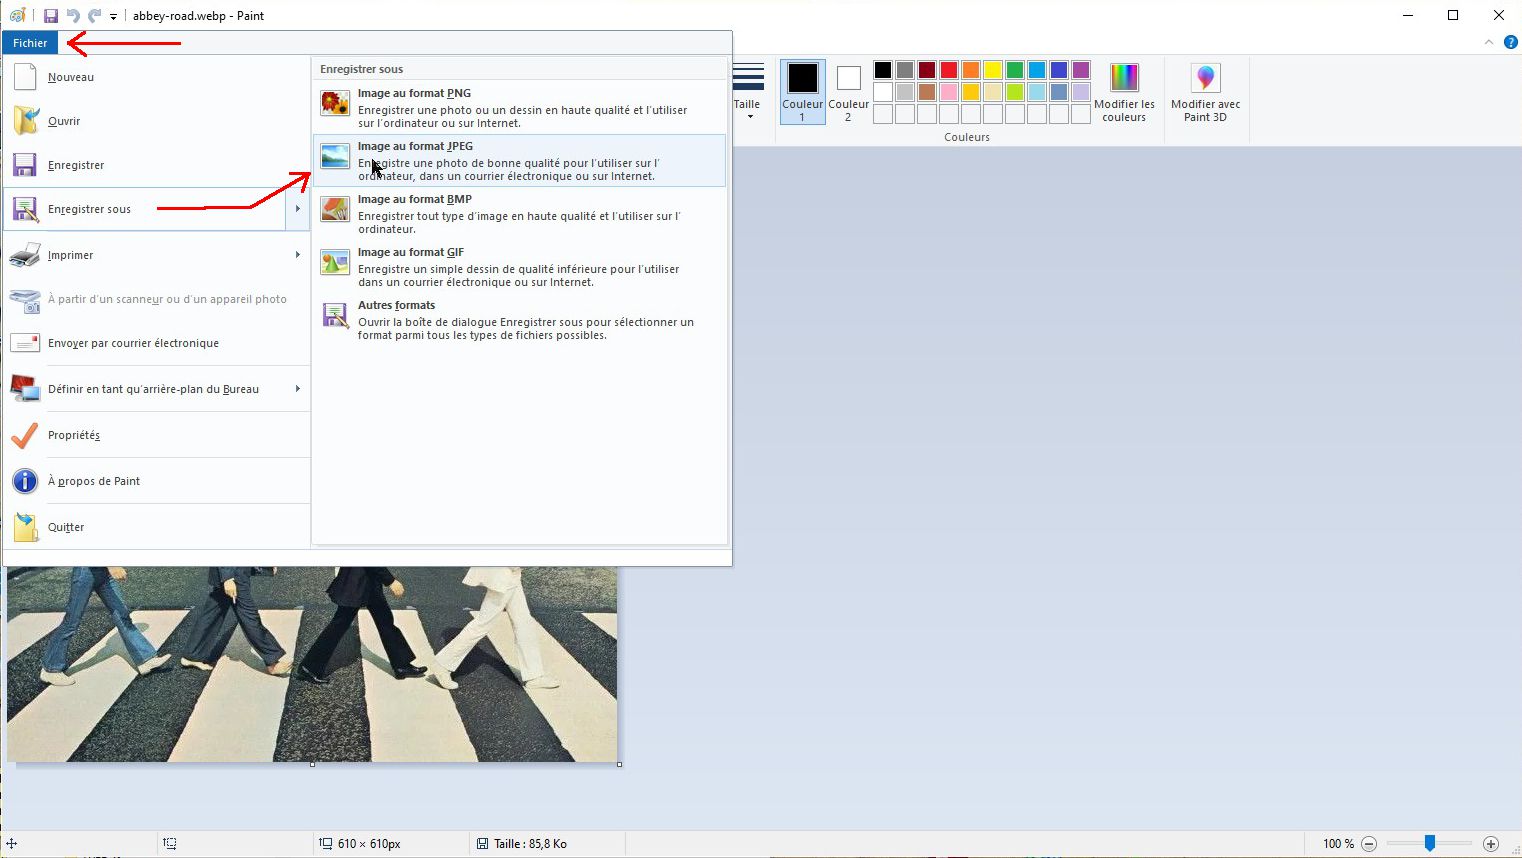Click the Propriétés checkmark icon
The image size is (1522, 858).
pyautogui.click(x=25, y=435)
